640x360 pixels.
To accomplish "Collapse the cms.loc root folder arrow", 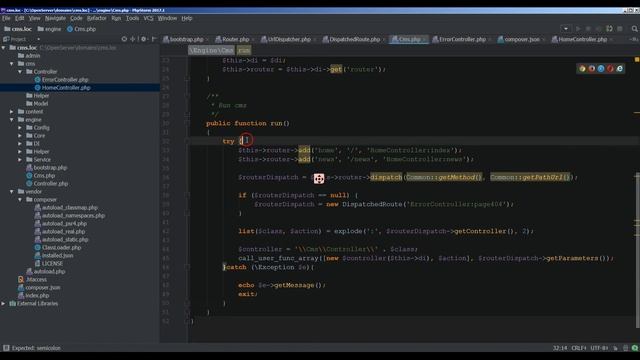I will 4,48.
